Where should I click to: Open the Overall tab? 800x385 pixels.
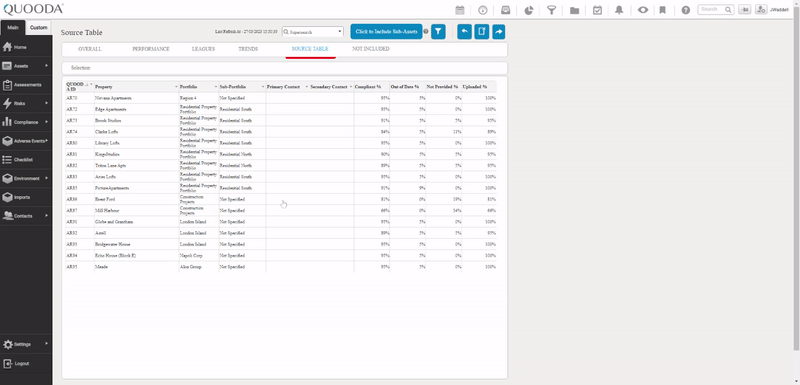click(x=90, y=49)
